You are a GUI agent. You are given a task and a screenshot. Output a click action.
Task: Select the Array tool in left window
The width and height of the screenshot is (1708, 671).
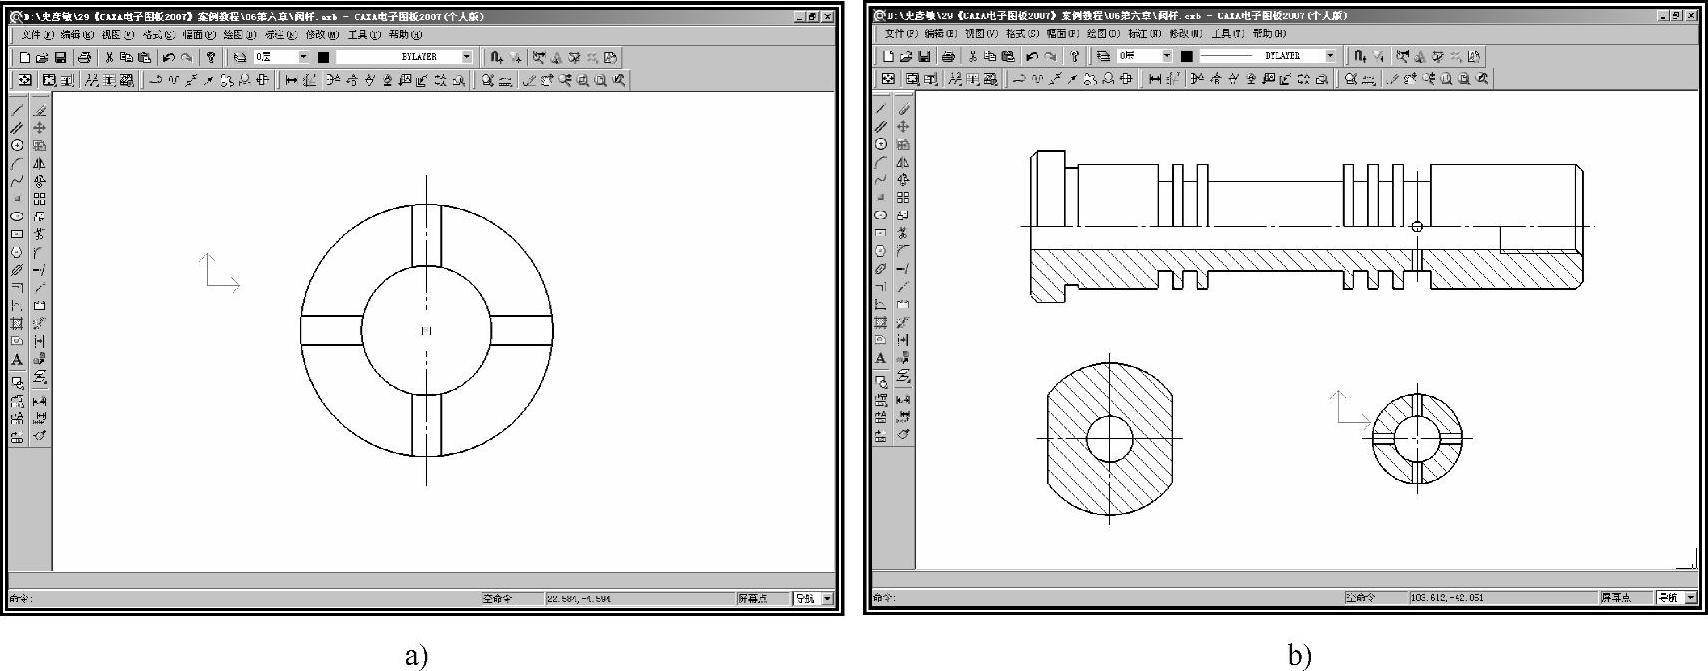(x=39, y=199)
